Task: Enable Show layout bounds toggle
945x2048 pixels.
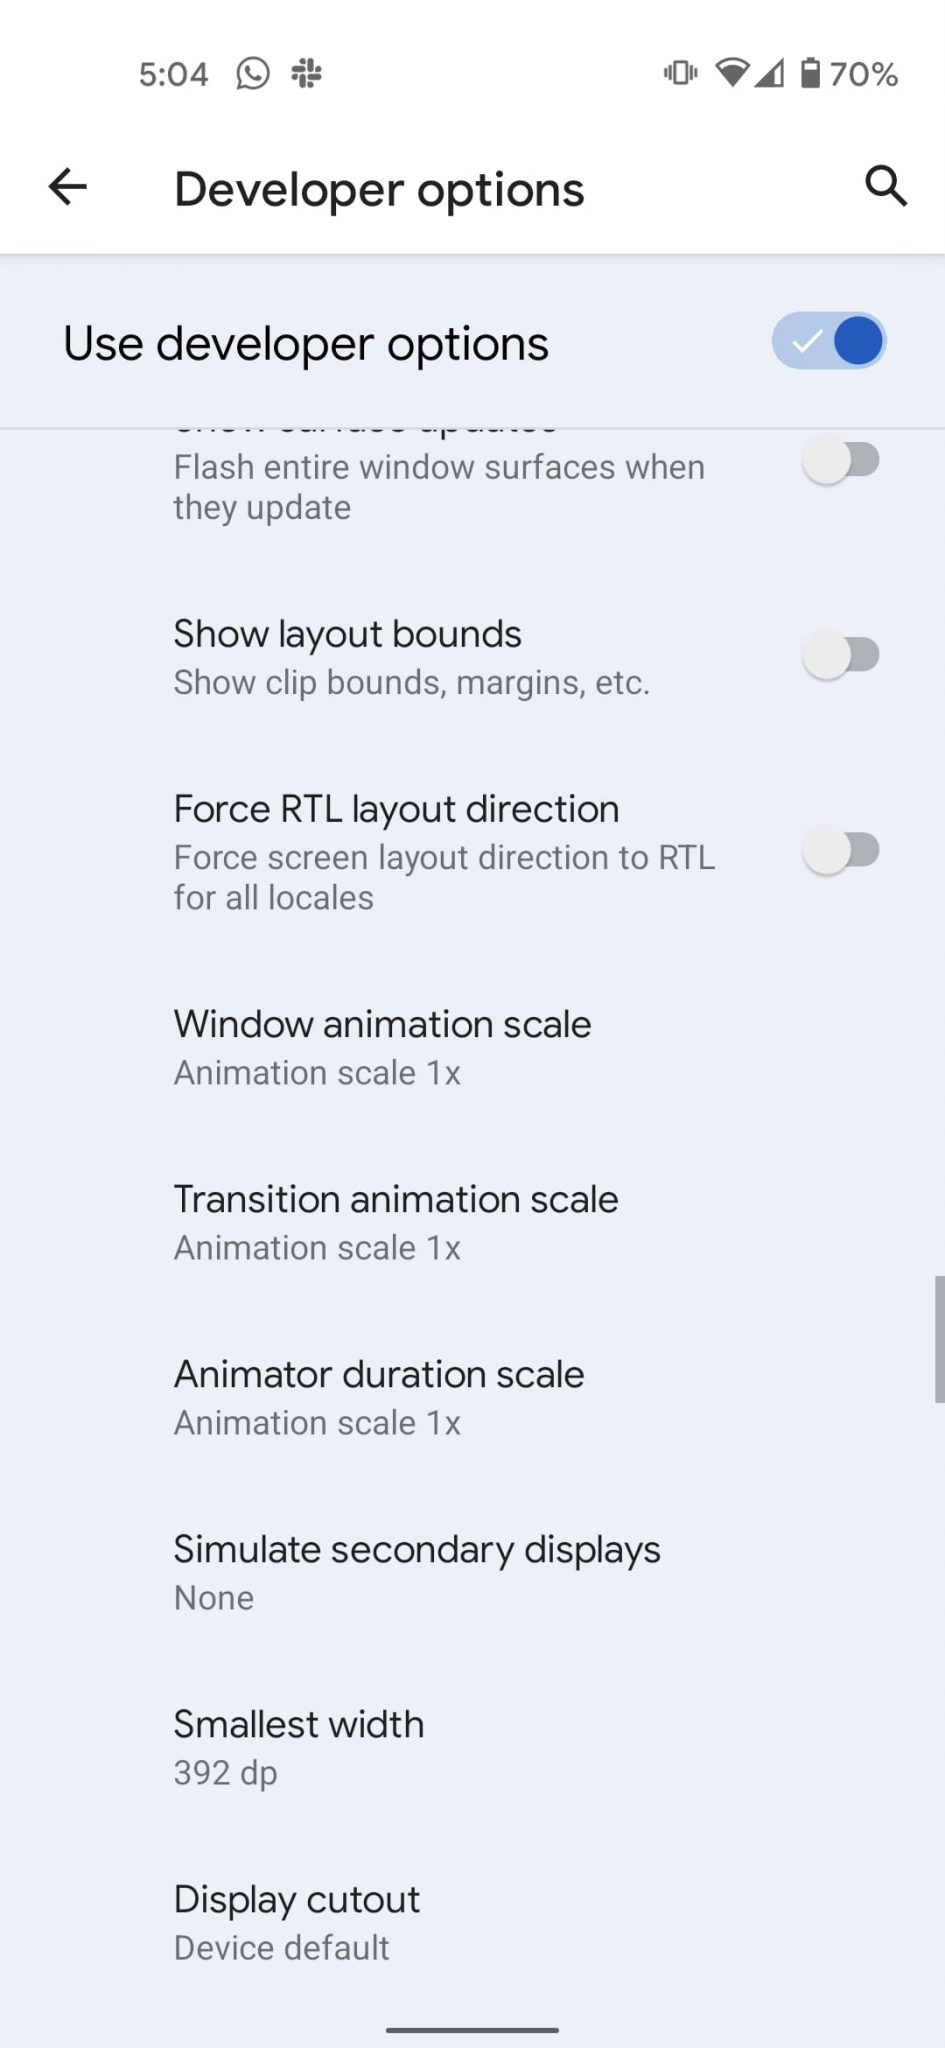Action: [x=841, y=656]
